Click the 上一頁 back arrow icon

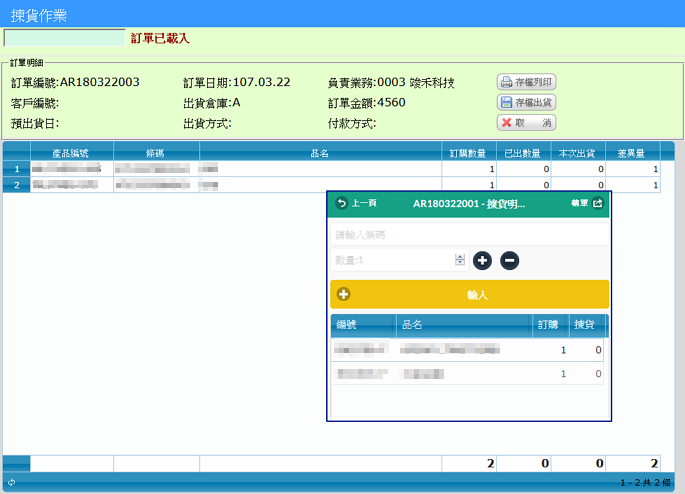click(x=342, y=203)
